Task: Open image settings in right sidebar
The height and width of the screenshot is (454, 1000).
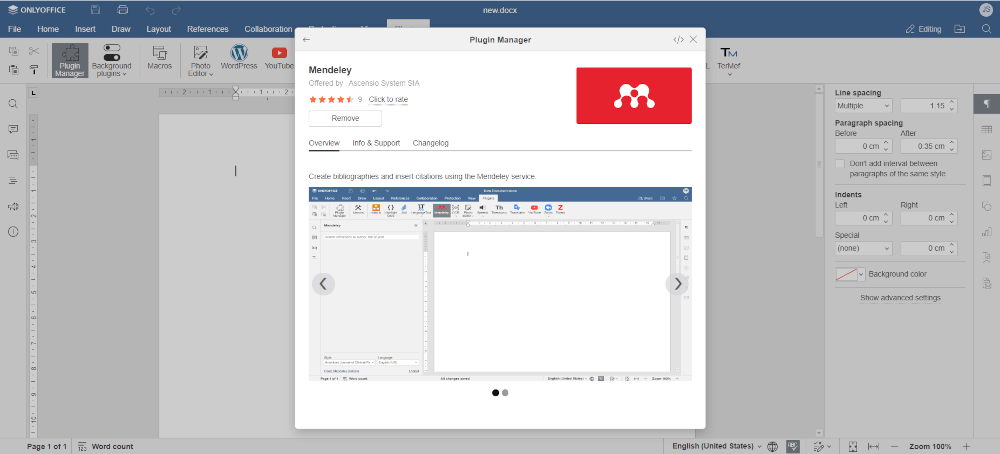Action: [x=987, y=155]
